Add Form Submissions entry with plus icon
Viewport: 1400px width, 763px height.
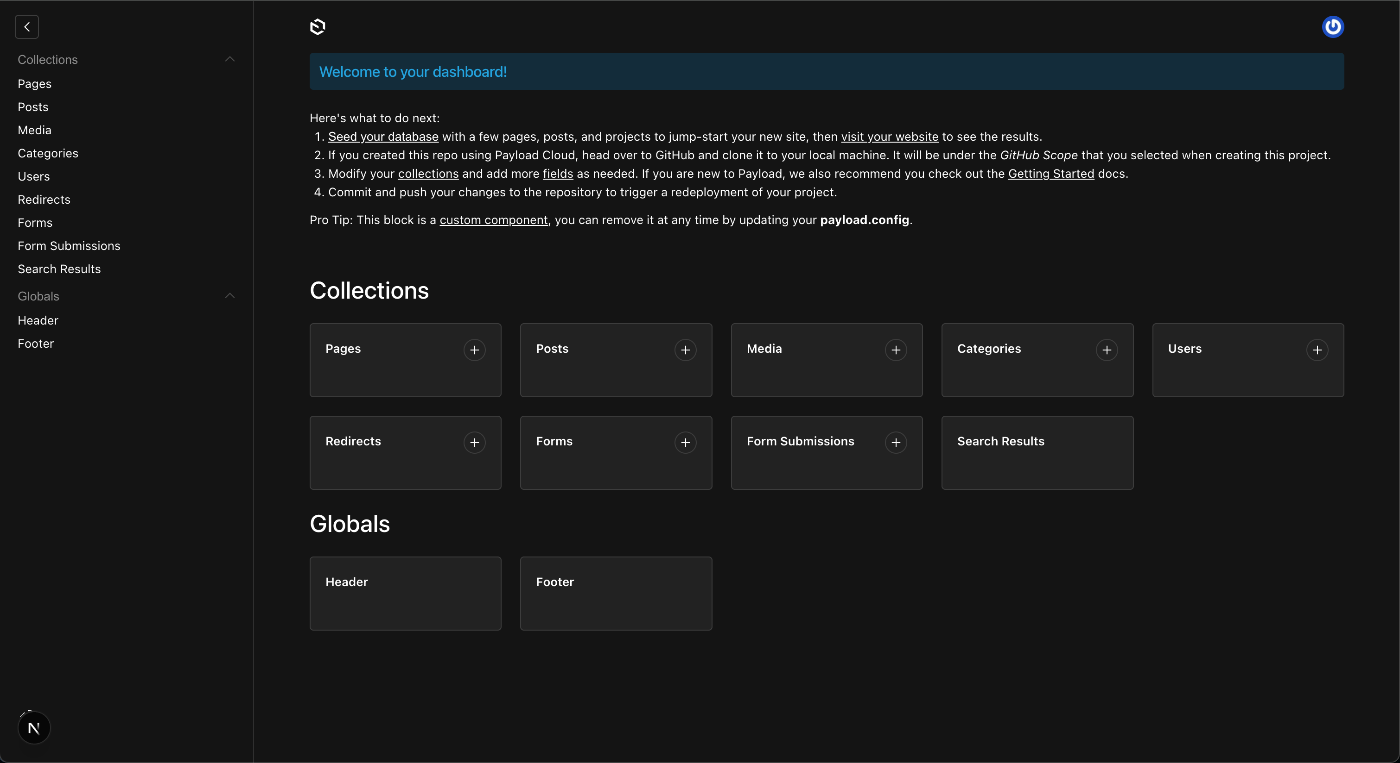point(896,443)
